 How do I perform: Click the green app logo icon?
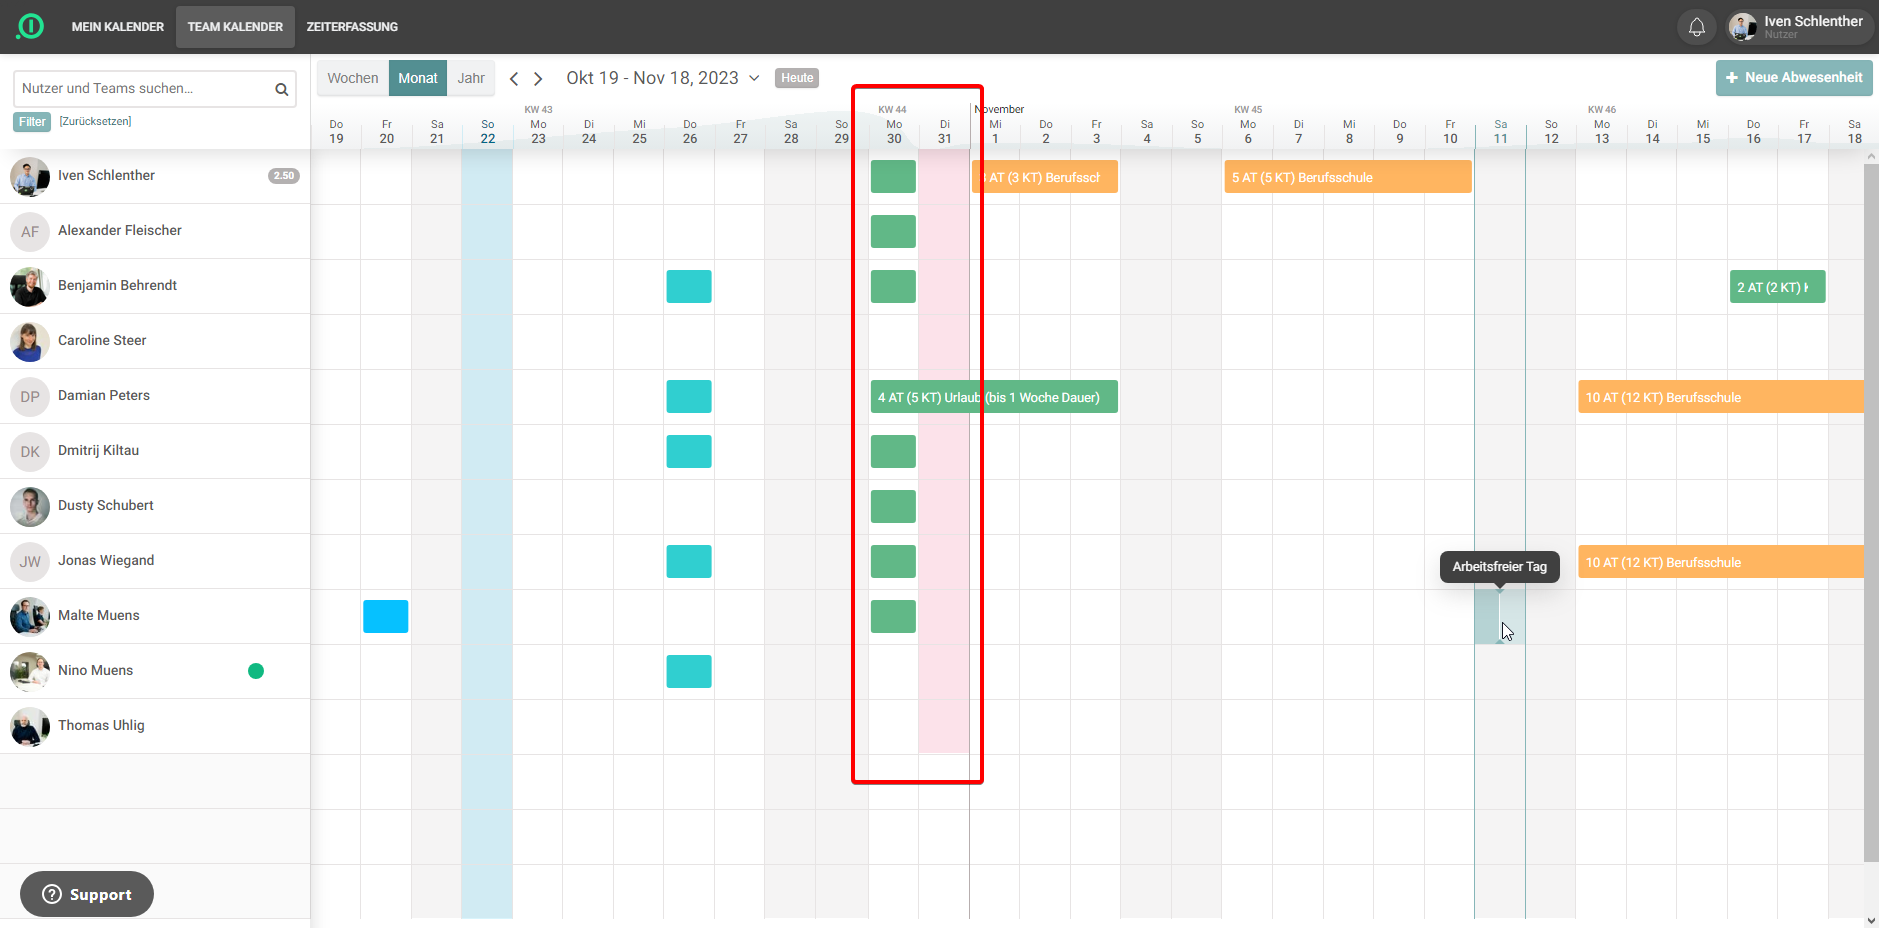[x=30, y=26]
